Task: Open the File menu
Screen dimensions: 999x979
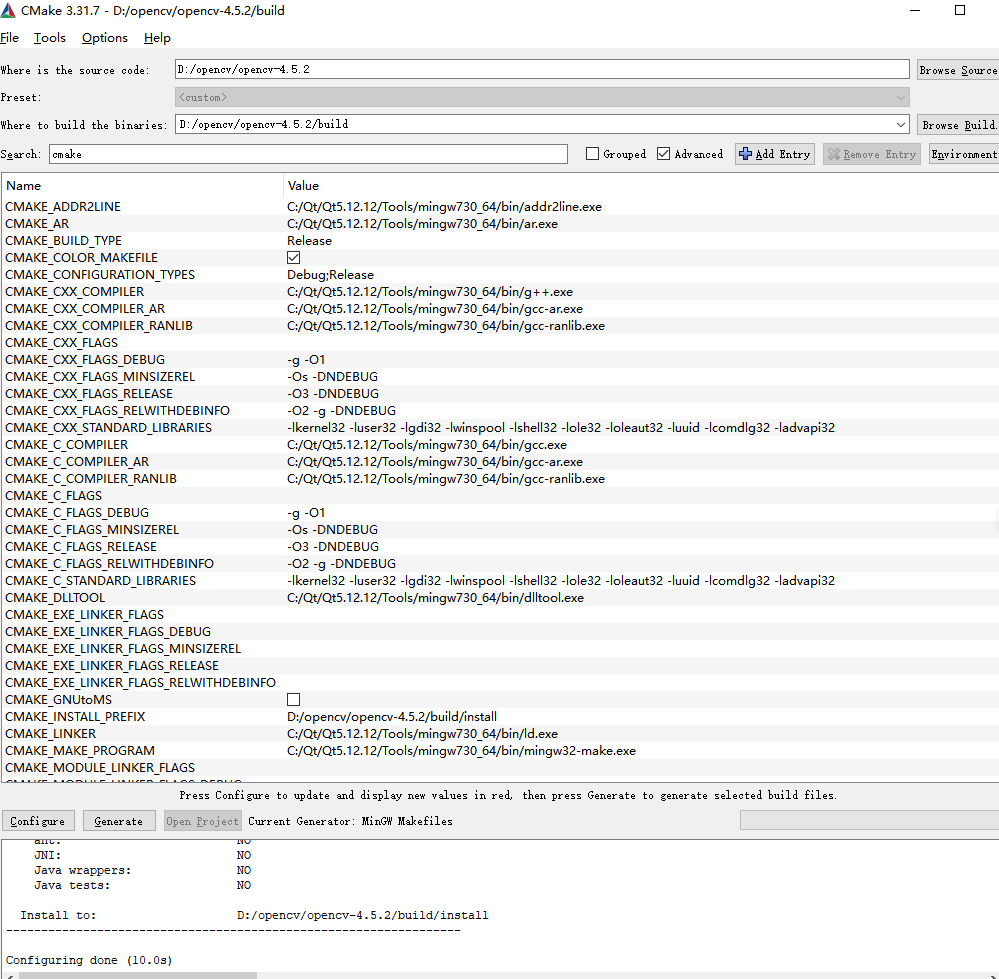Action: (x=10, y=38)
